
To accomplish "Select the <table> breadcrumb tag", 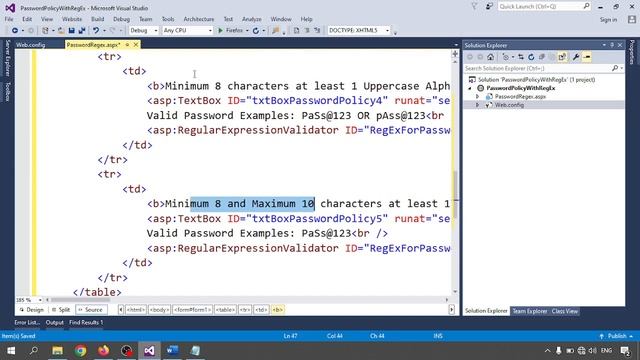I will (x=225, y=310).
